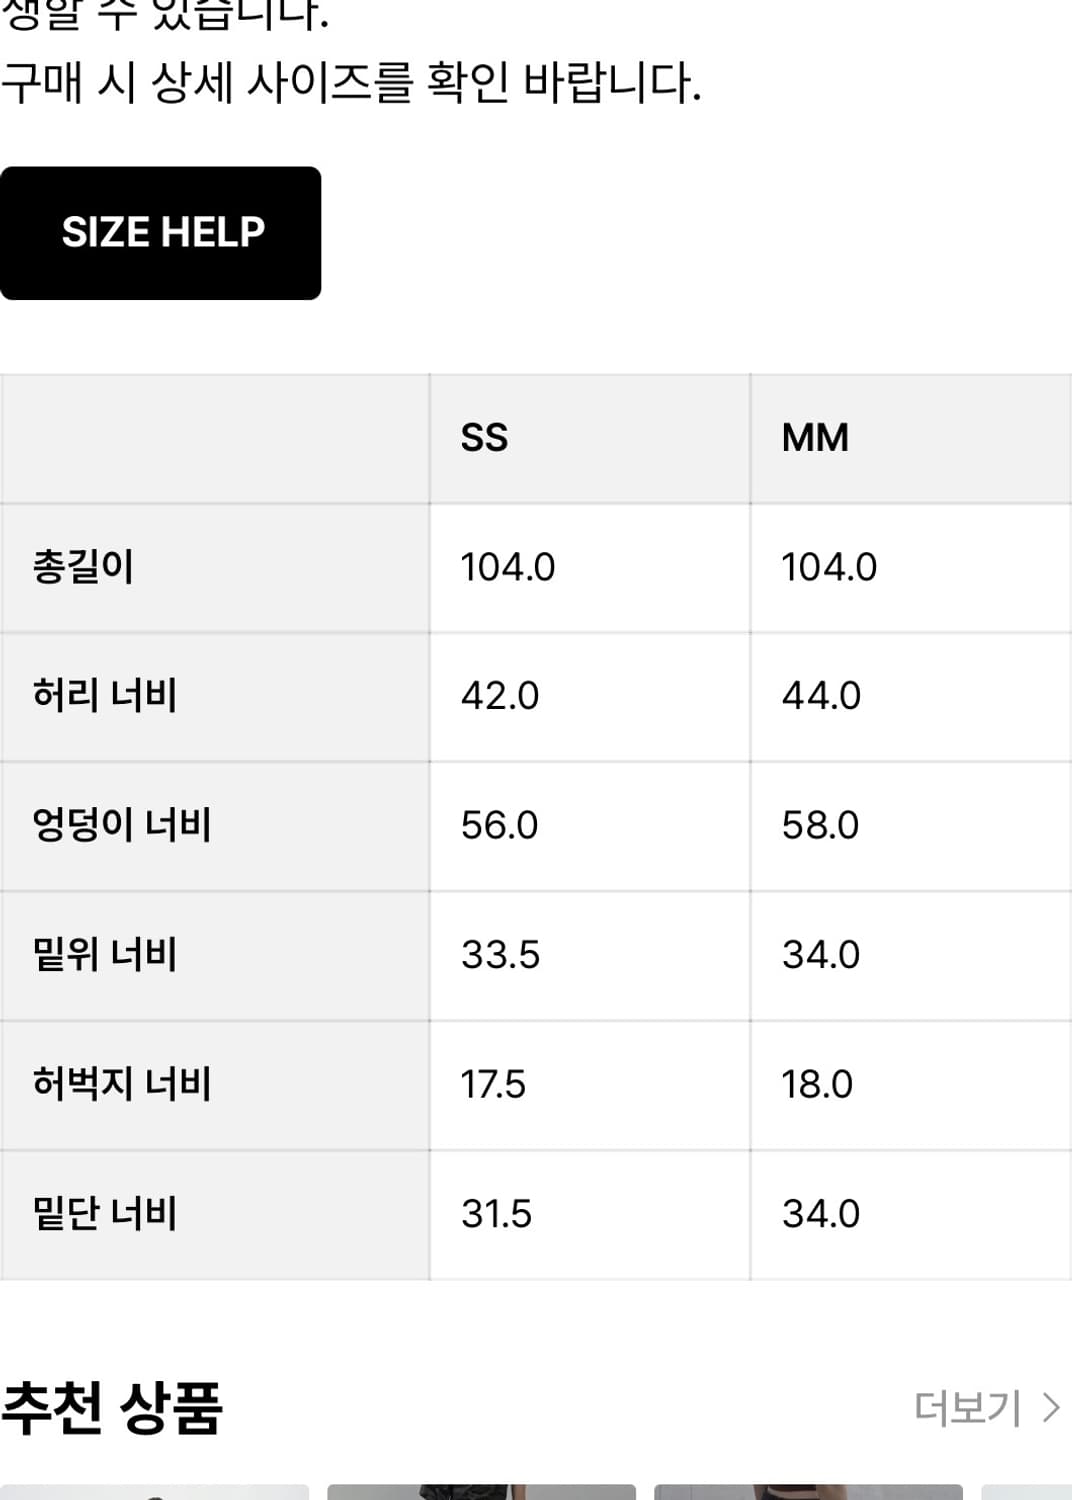Viewport: 1072px width, 1500px height.
Task: Click the SS waist width value 42.0
Action: pyautogui.click(x=500, y=696)
